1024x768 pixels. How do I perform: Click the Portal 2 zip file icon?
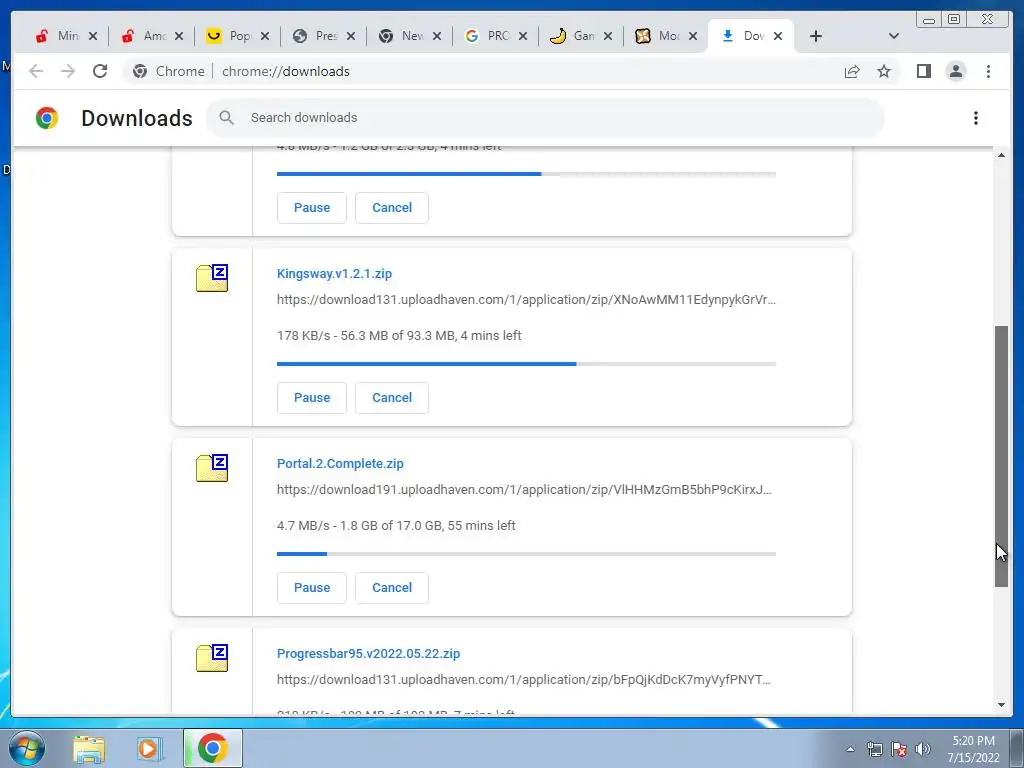point(212,468)
